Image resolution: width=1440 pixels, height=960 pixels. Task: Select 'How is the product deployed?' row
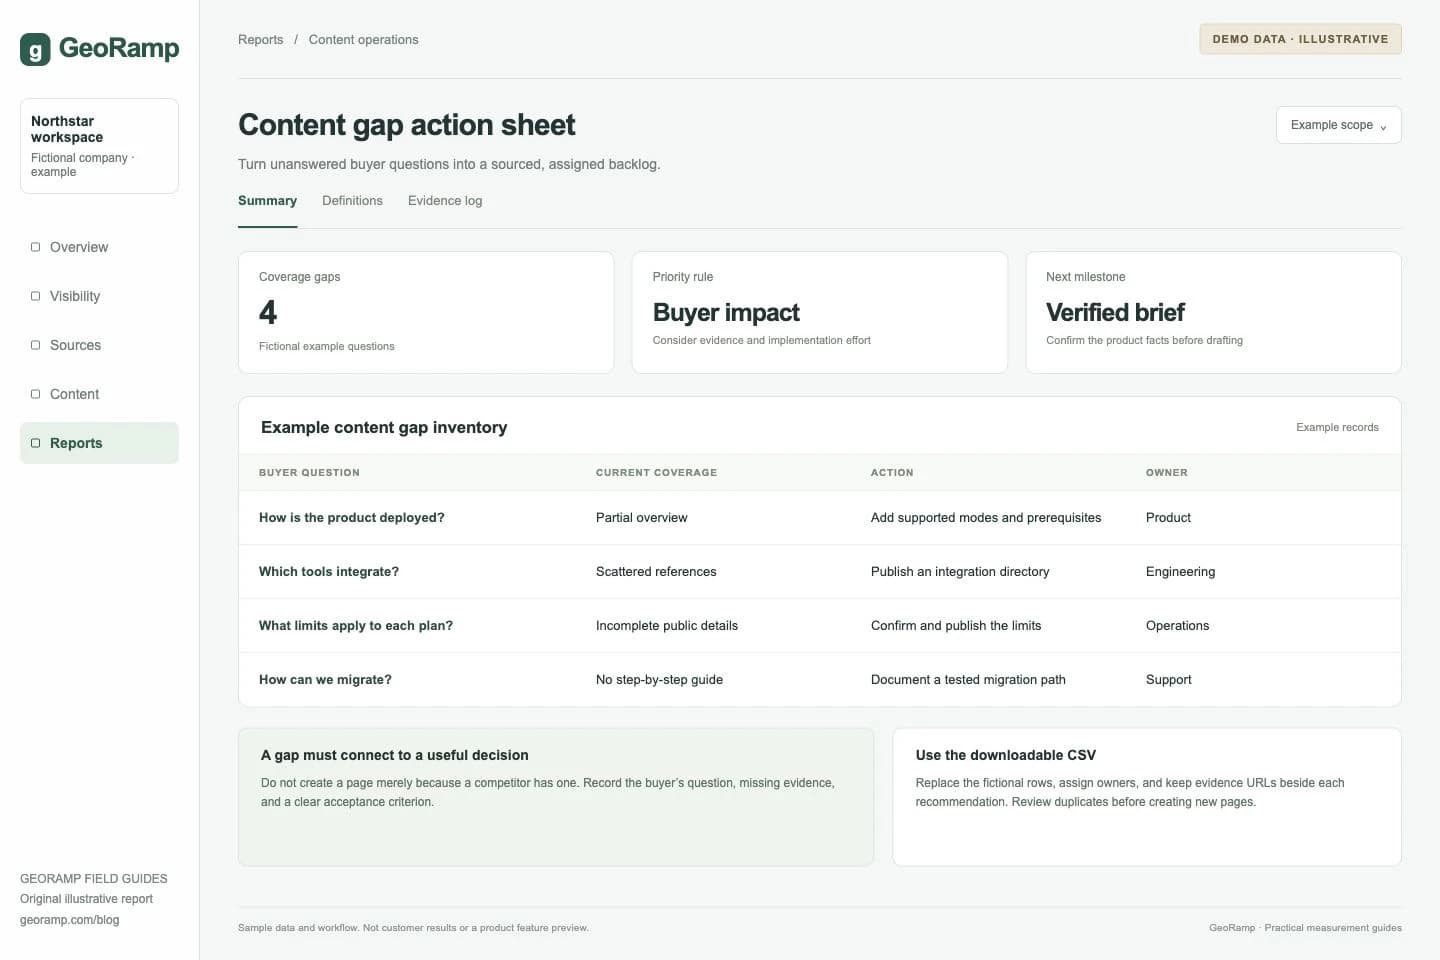click(x=819, y=518)
